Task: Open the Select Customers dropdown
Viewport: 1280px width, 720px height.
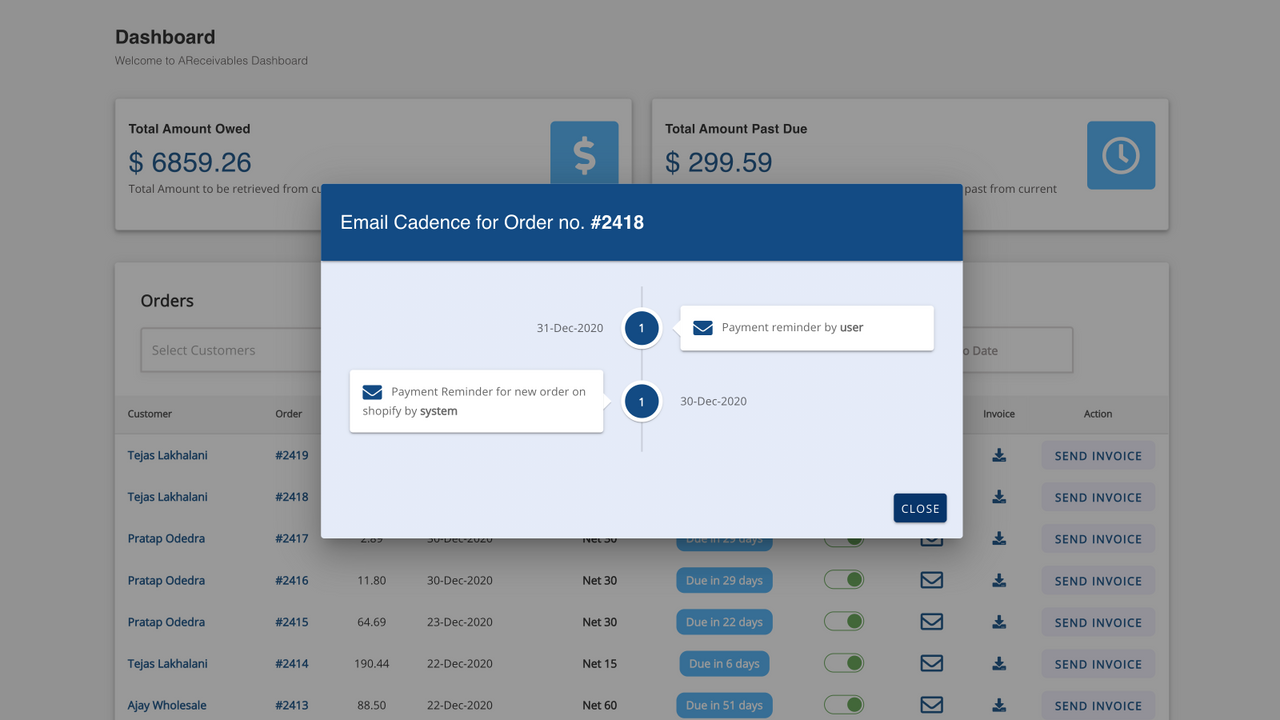Action: point(230,350)
